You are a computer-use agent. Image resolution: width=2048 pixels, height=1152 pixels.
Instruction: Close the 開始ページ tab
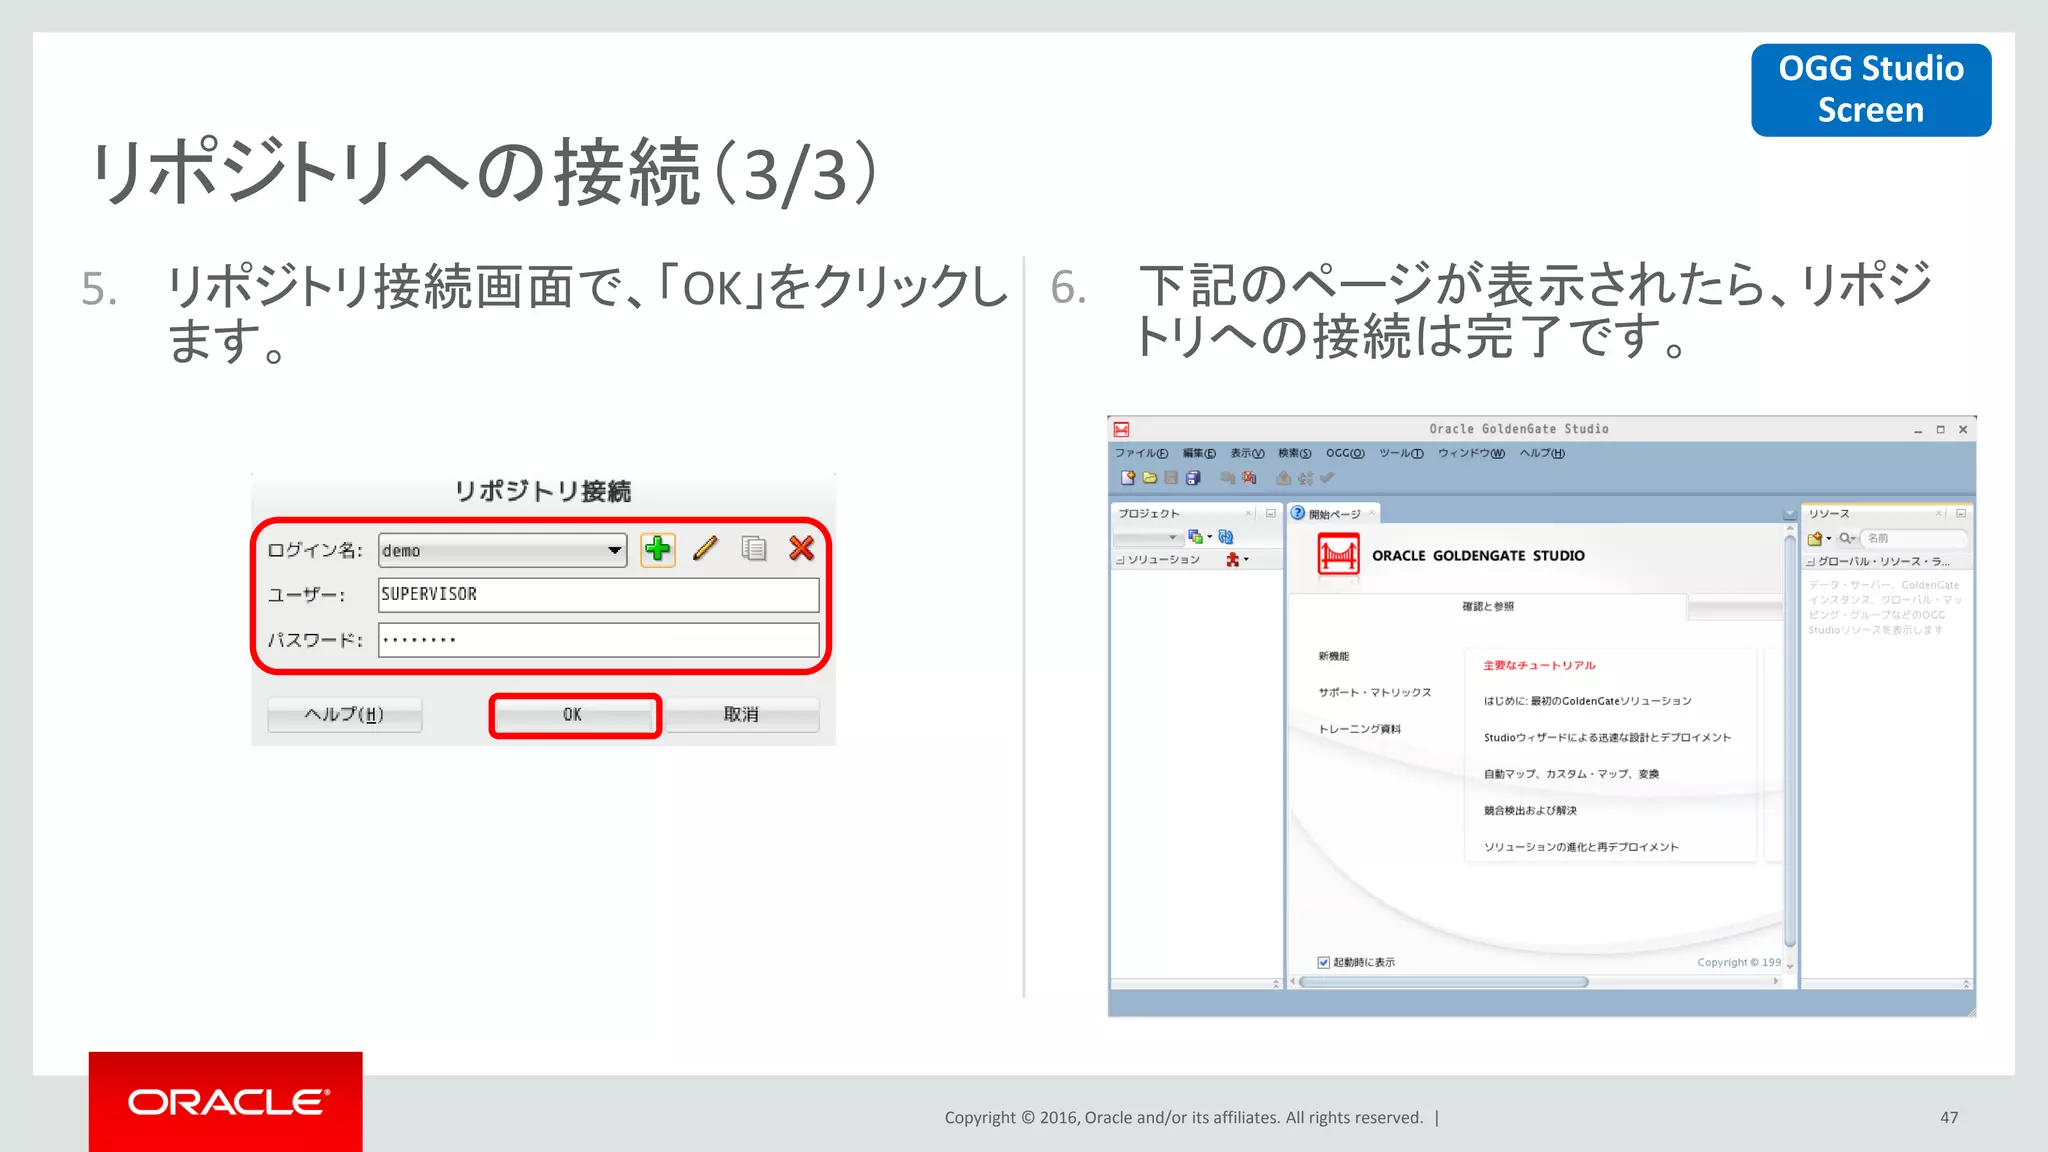[x=1372, y=513]
